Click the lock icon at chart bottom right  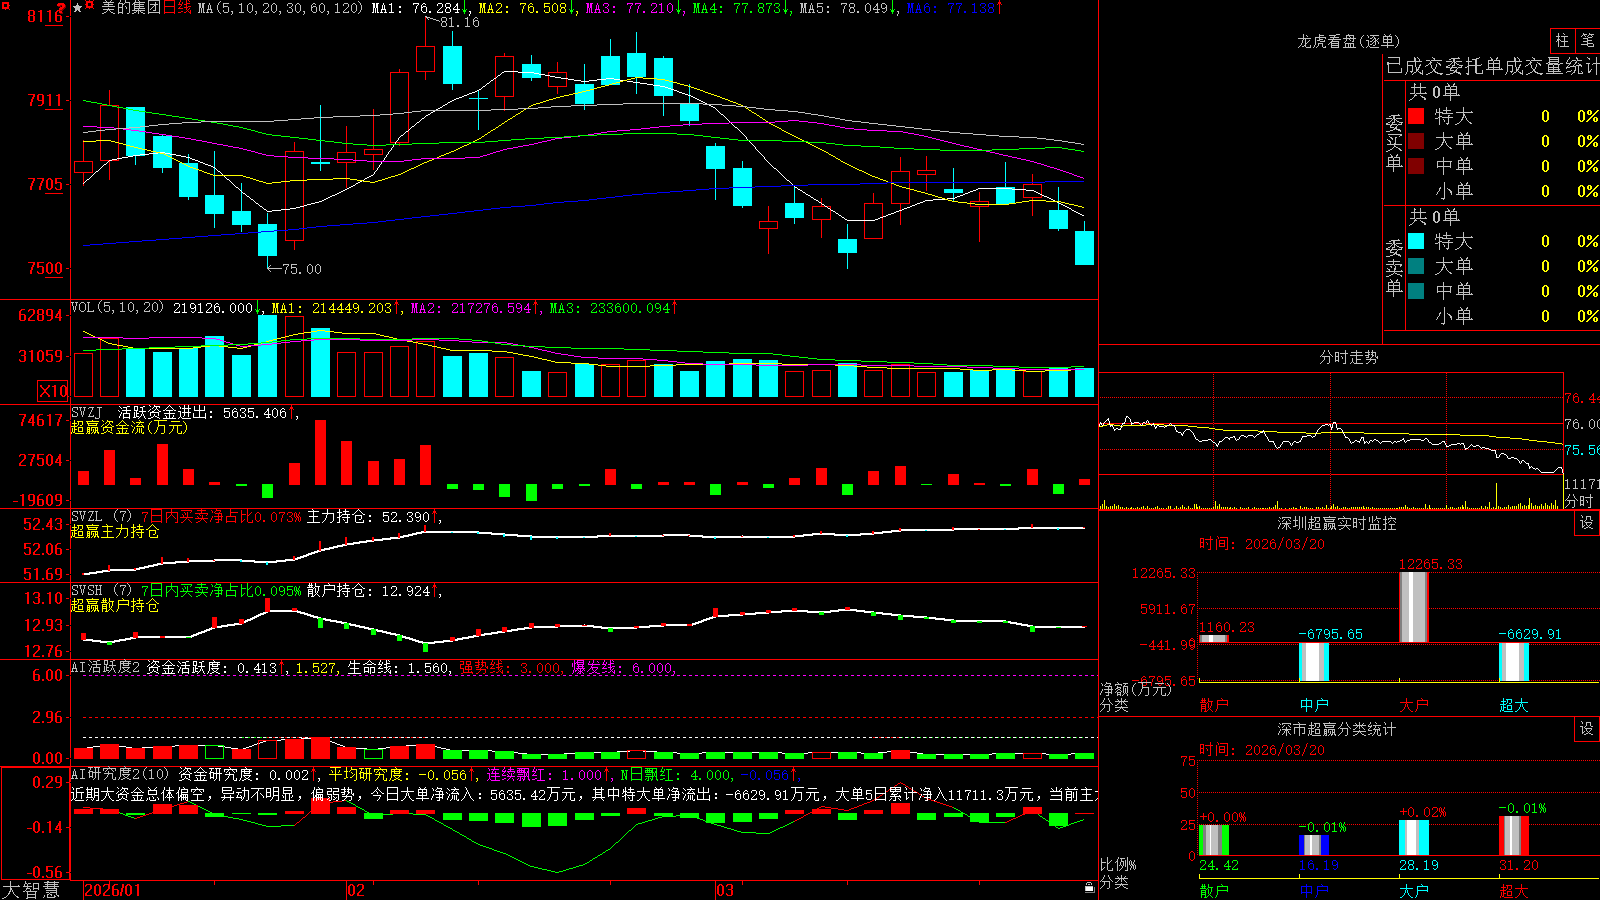1090,887
